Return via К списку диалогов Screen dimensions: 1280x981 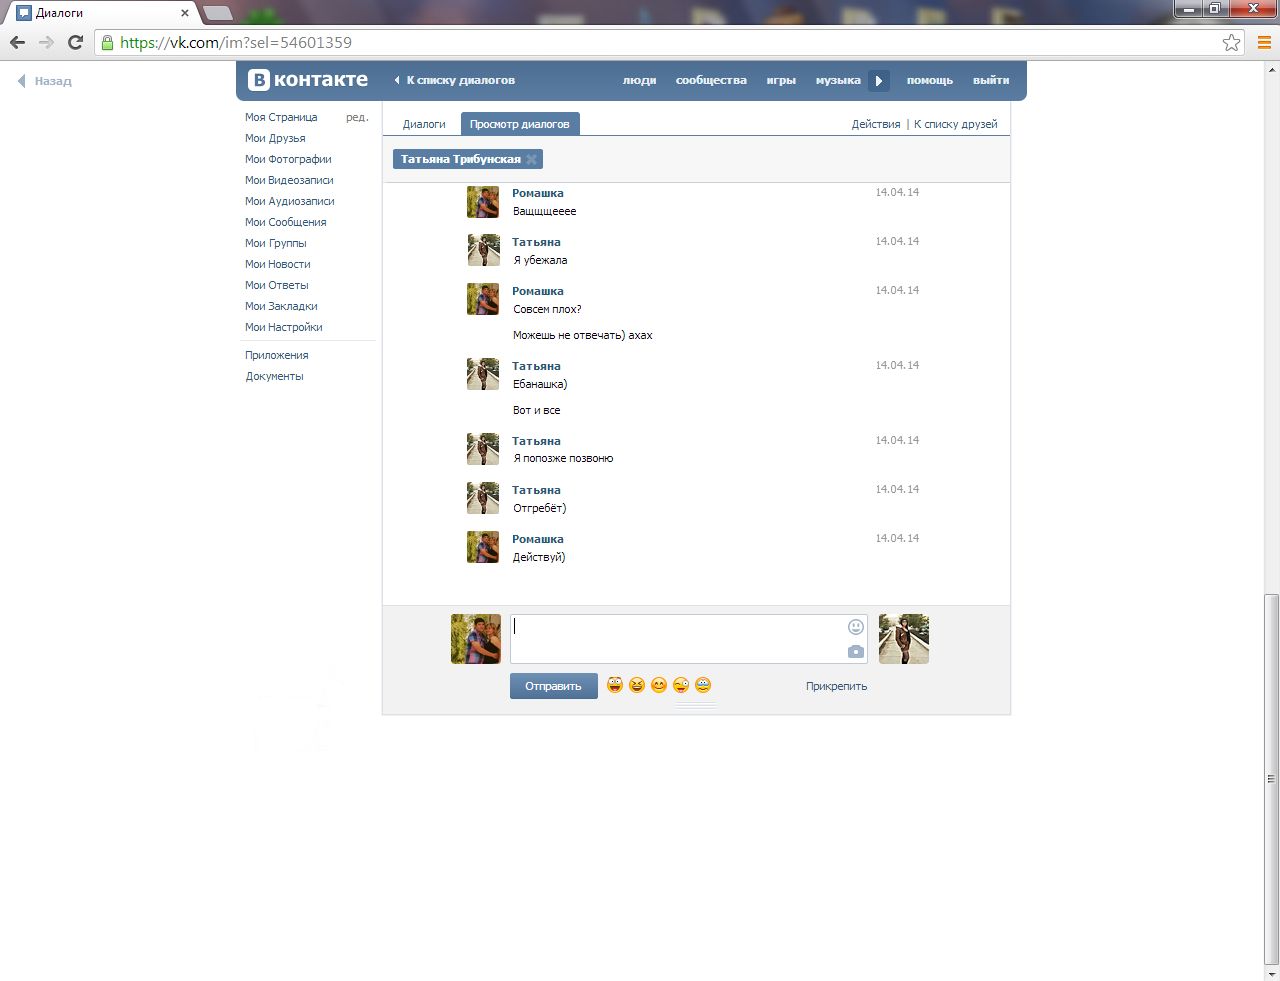[x=455, y=81]
